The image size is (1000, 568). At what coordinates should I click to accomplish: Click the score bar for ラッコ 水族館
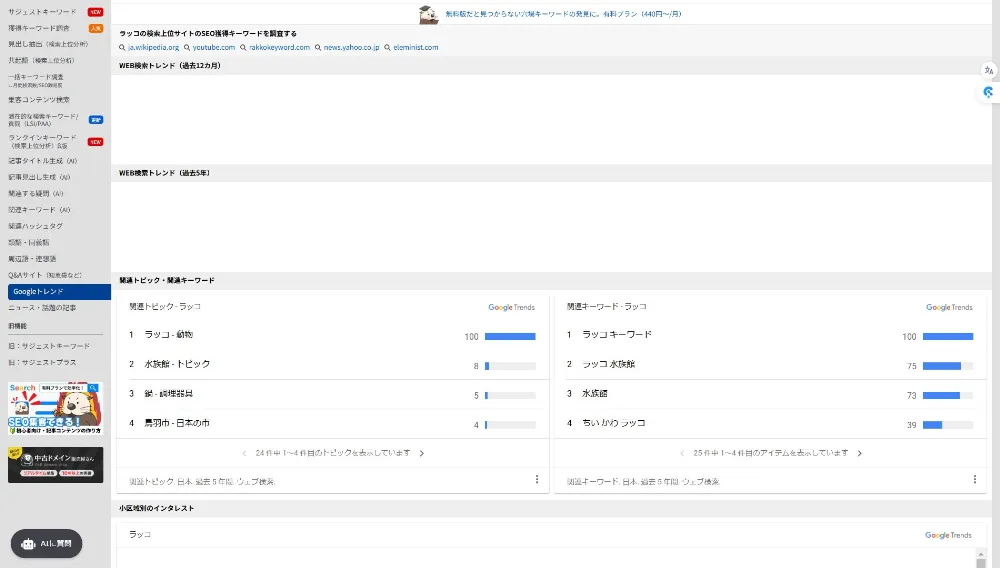pos(948,366)
